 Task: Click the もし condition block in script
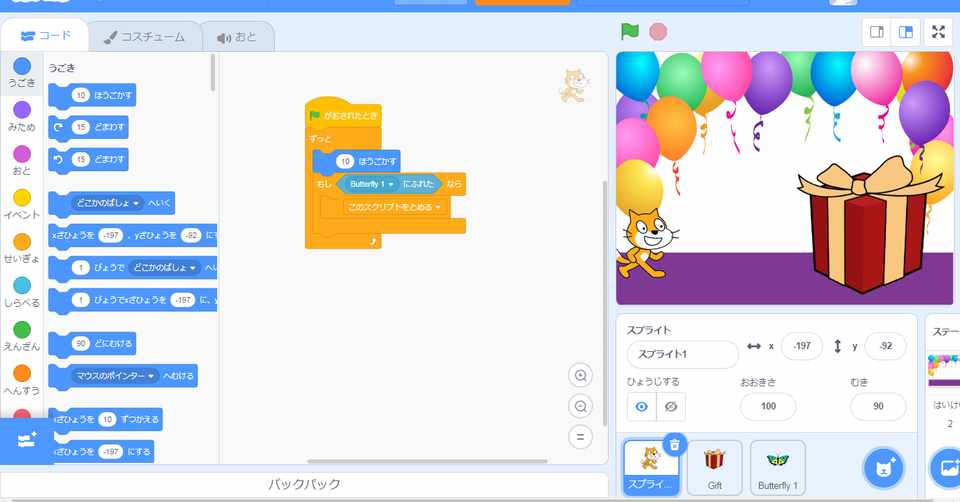pos(323,184)
